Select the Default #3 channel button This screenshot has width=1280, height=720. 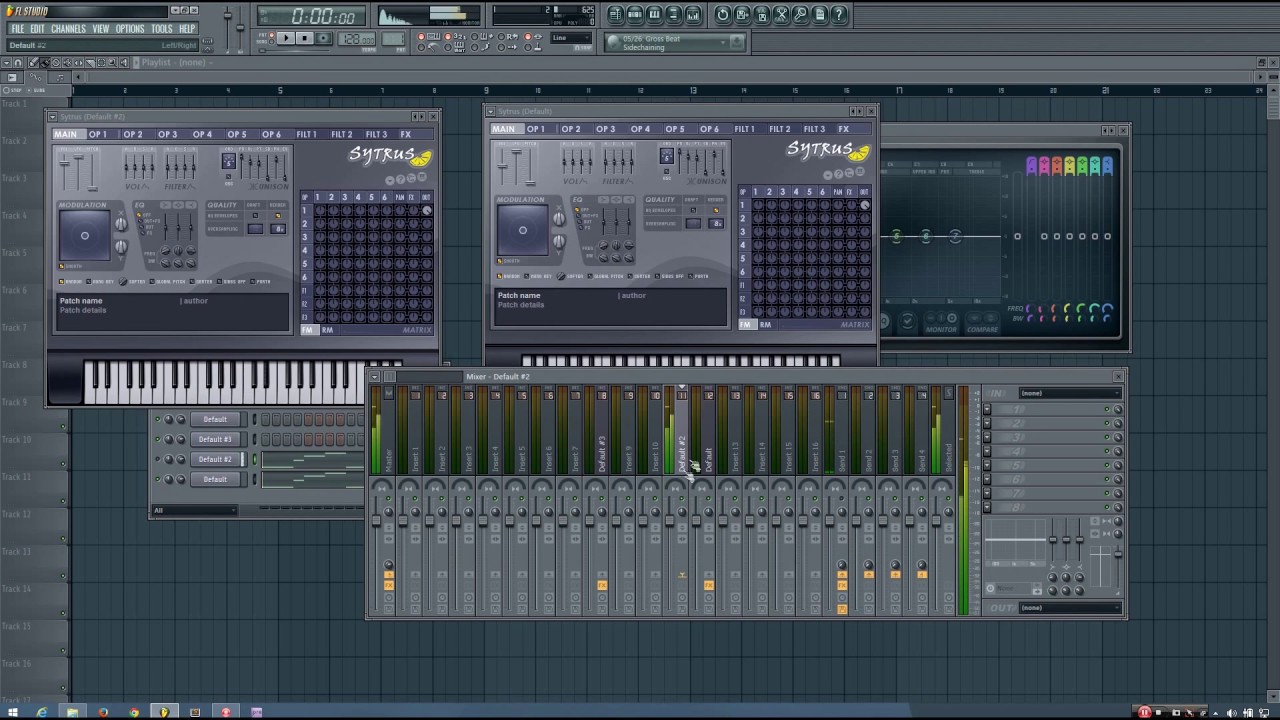(215, 439)
